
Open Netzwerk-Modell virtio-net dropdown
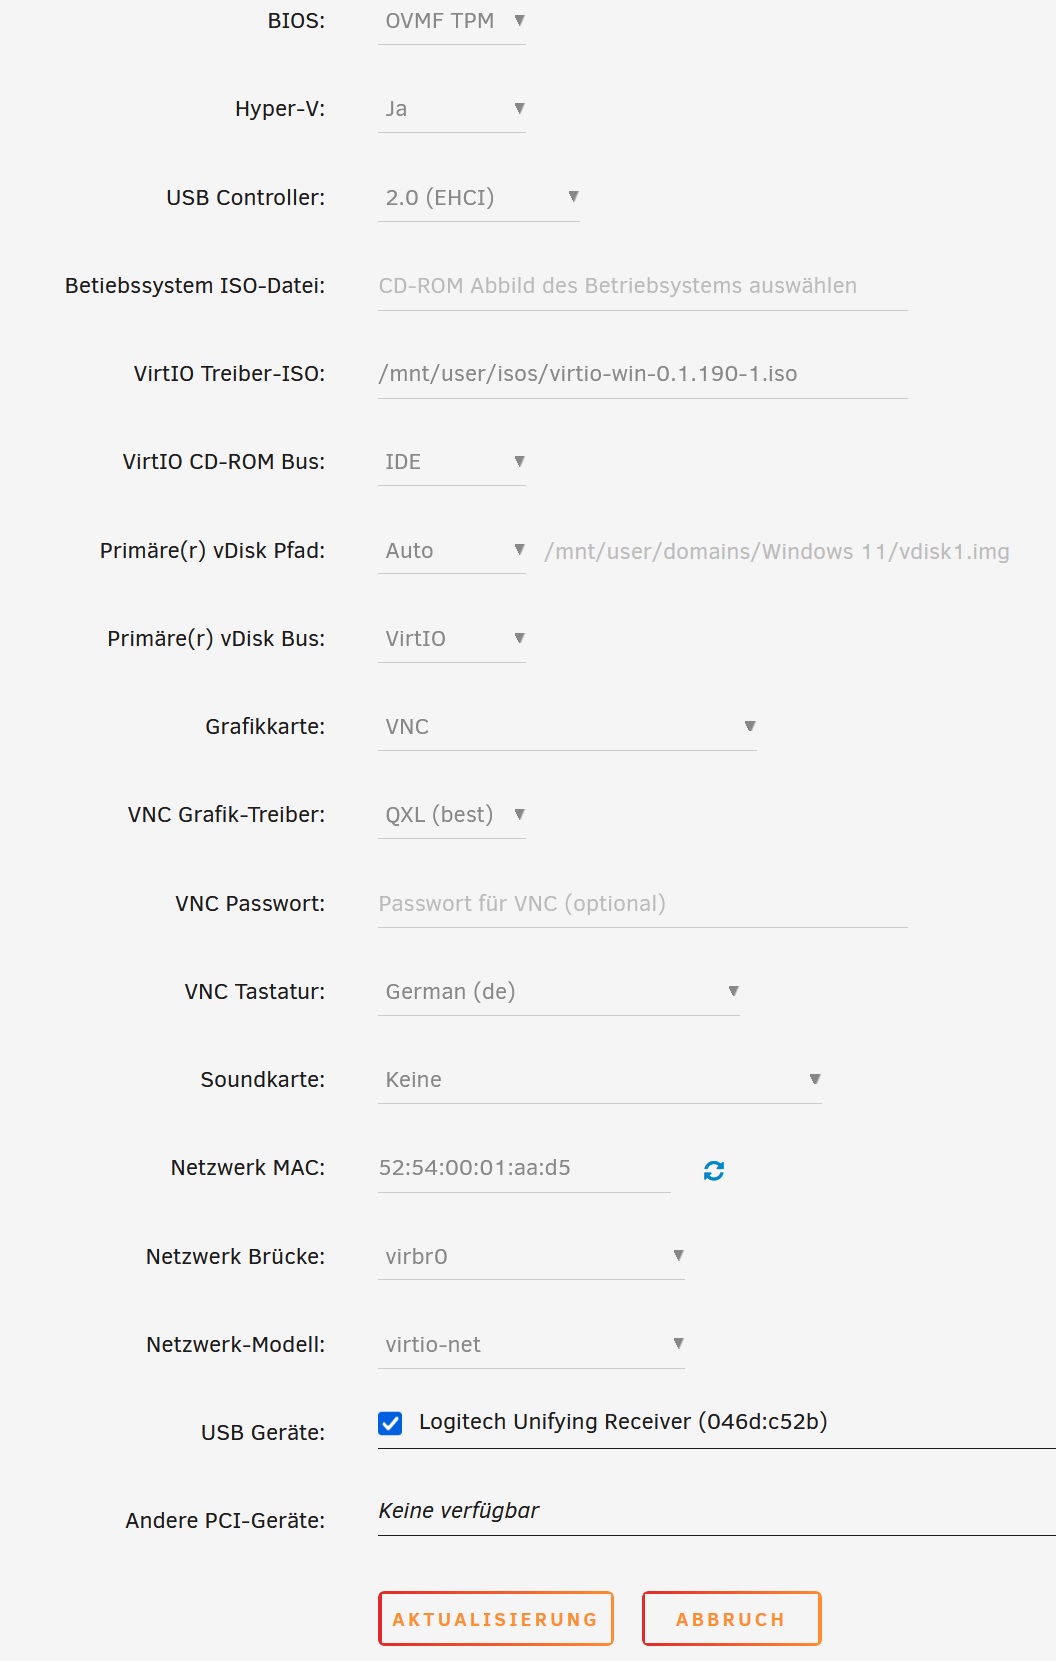point(531,1344)
